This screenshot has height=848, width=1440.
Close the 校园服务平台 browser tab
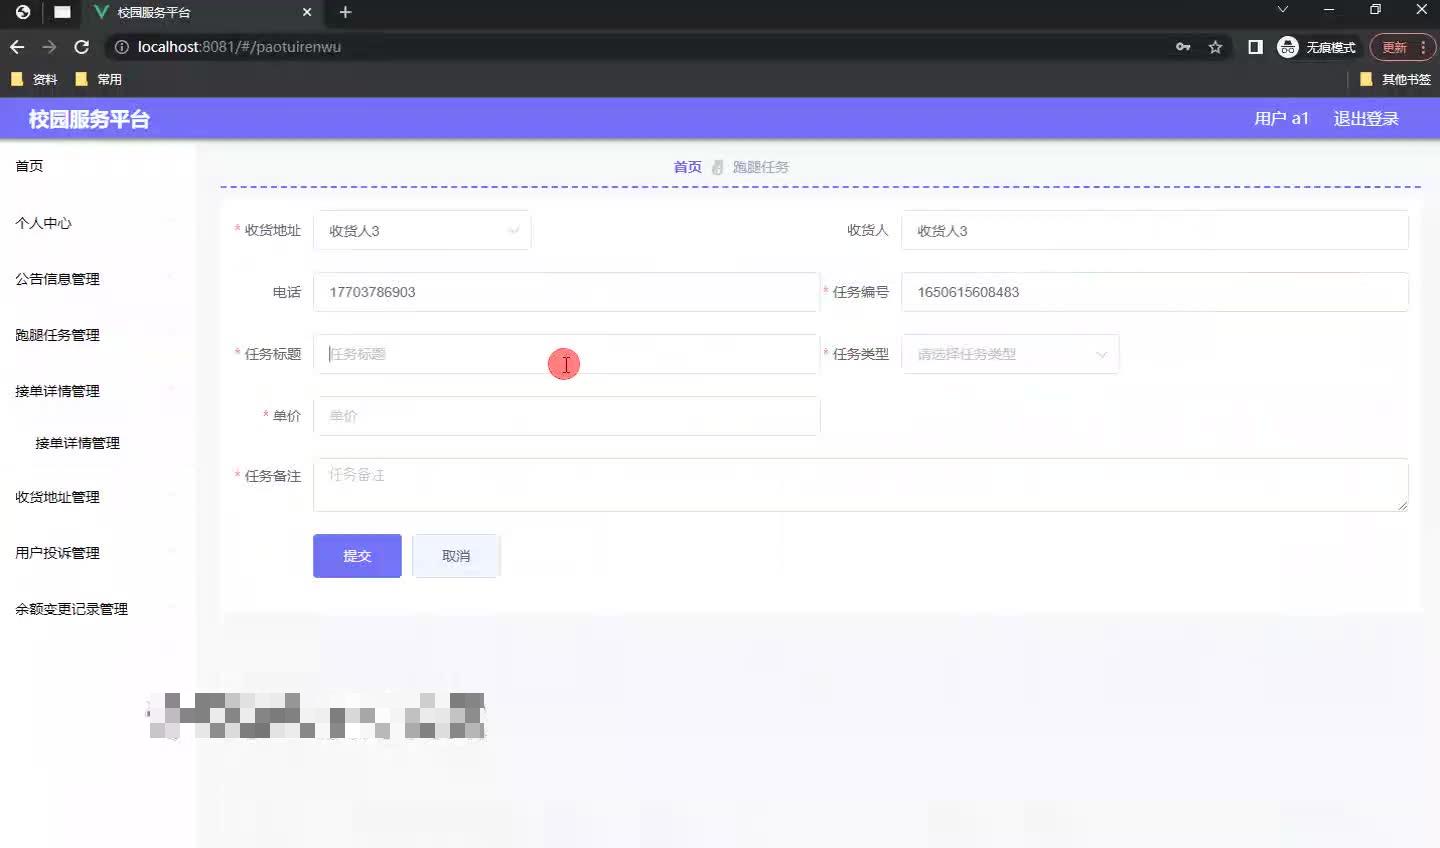tap(307, 12)
